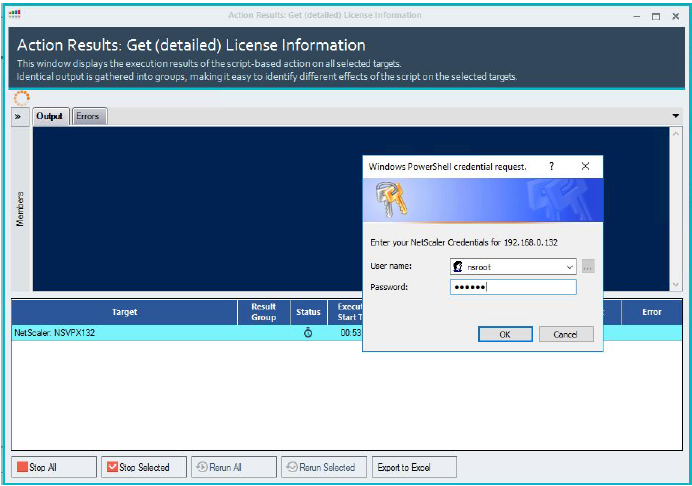The image size is (692, 486).
Task: Expand the Members side panel chevron
Action: coord(18,117)
